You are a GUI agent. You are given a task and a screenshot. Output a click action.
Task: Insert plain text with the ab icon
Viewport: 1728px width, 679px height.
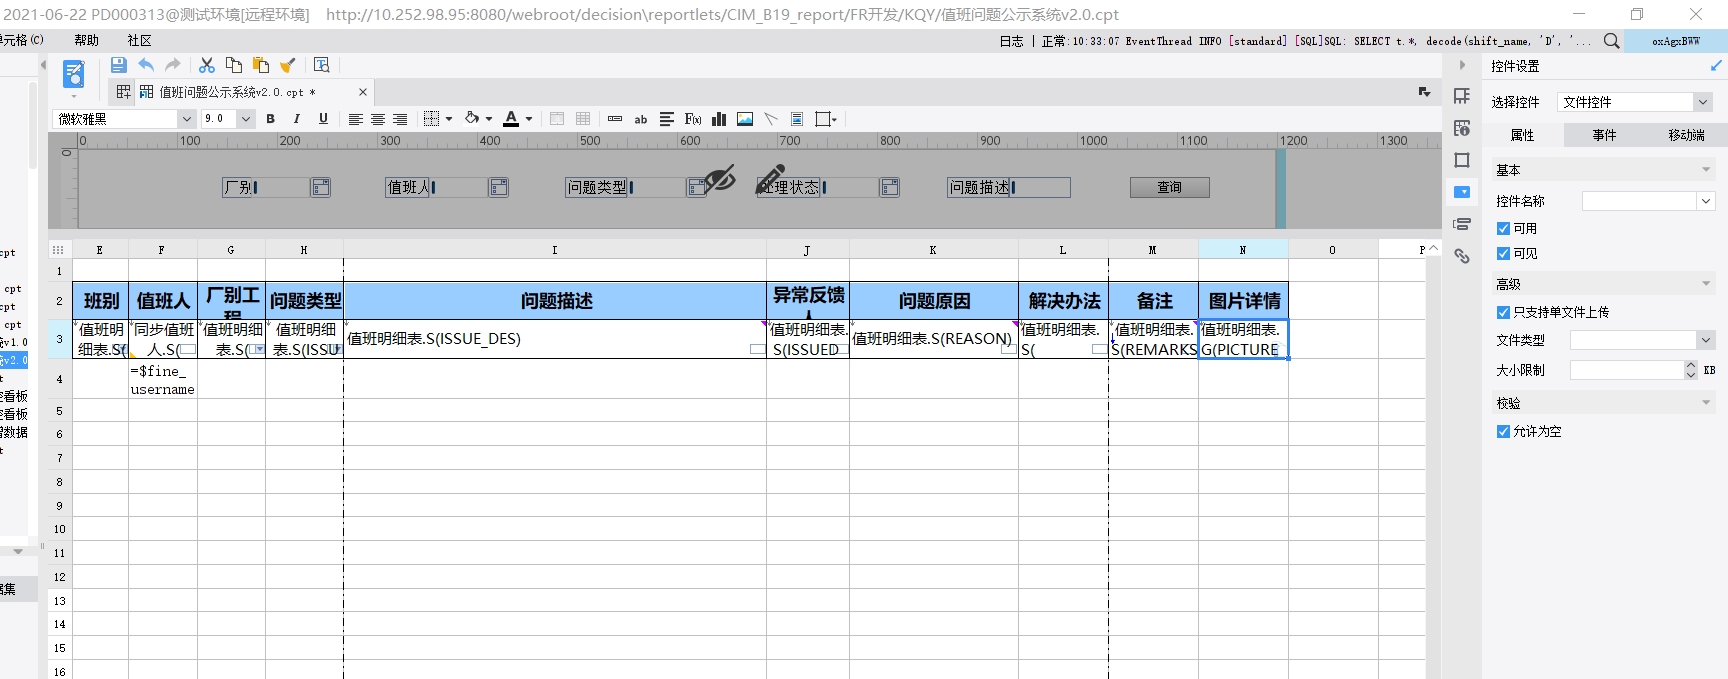tap(641, 119)
